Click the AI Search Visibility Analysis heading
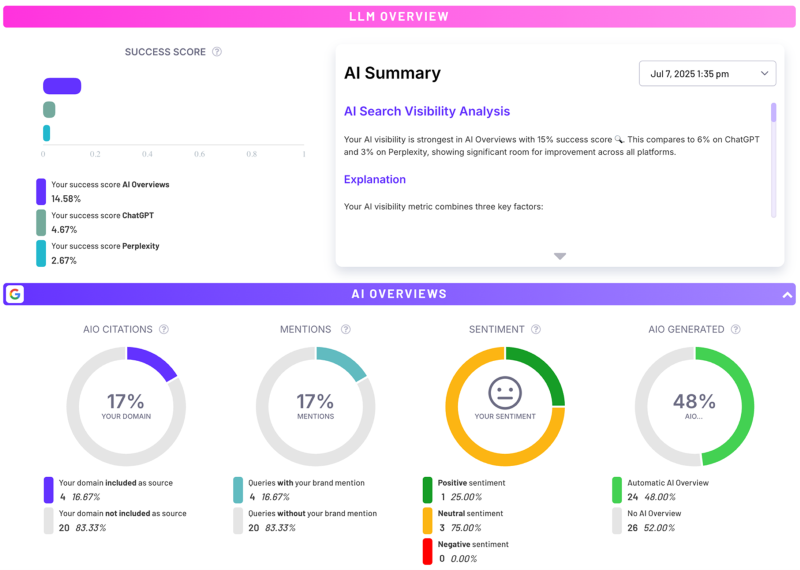This screenshot has width=800, height=570. pos(427,111)
